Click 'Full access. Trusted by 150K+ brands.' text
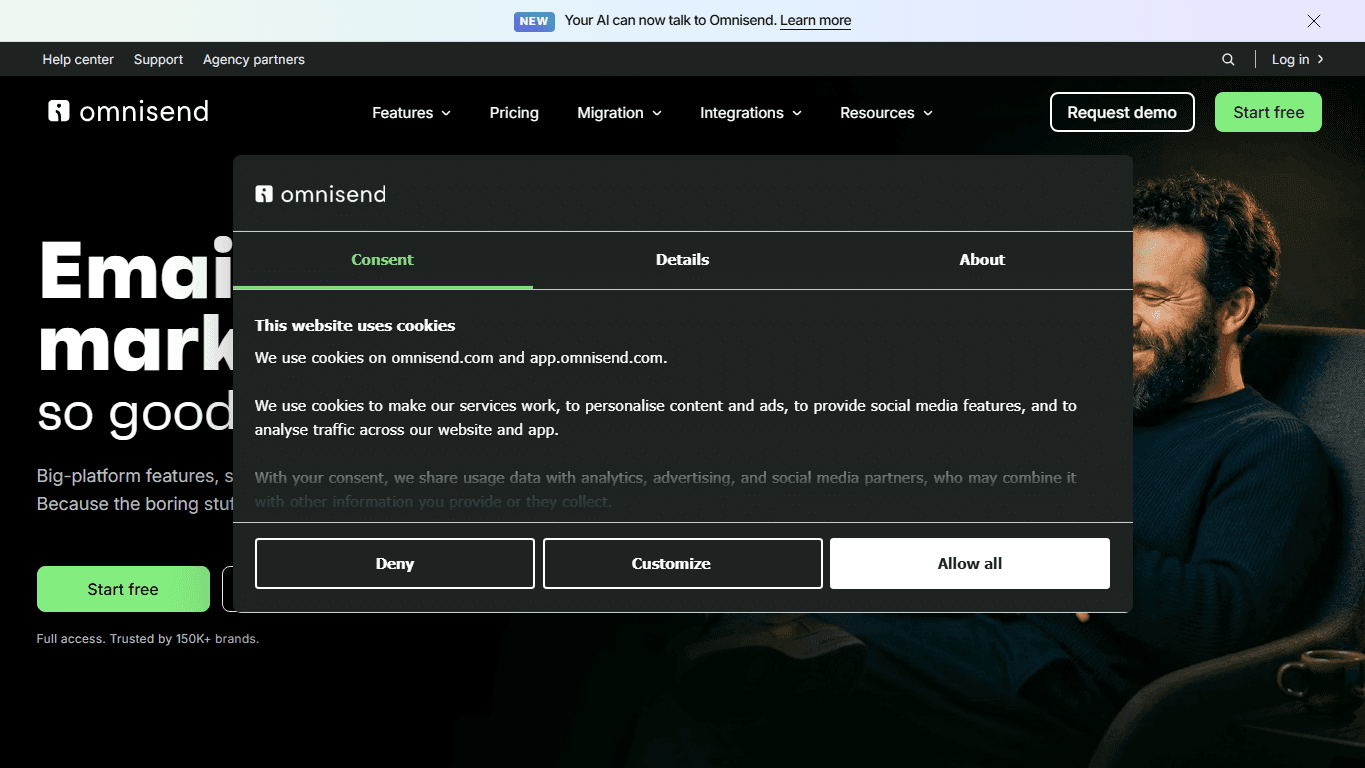The width and height of the screenshot is (1365, 768). (148, 638)
